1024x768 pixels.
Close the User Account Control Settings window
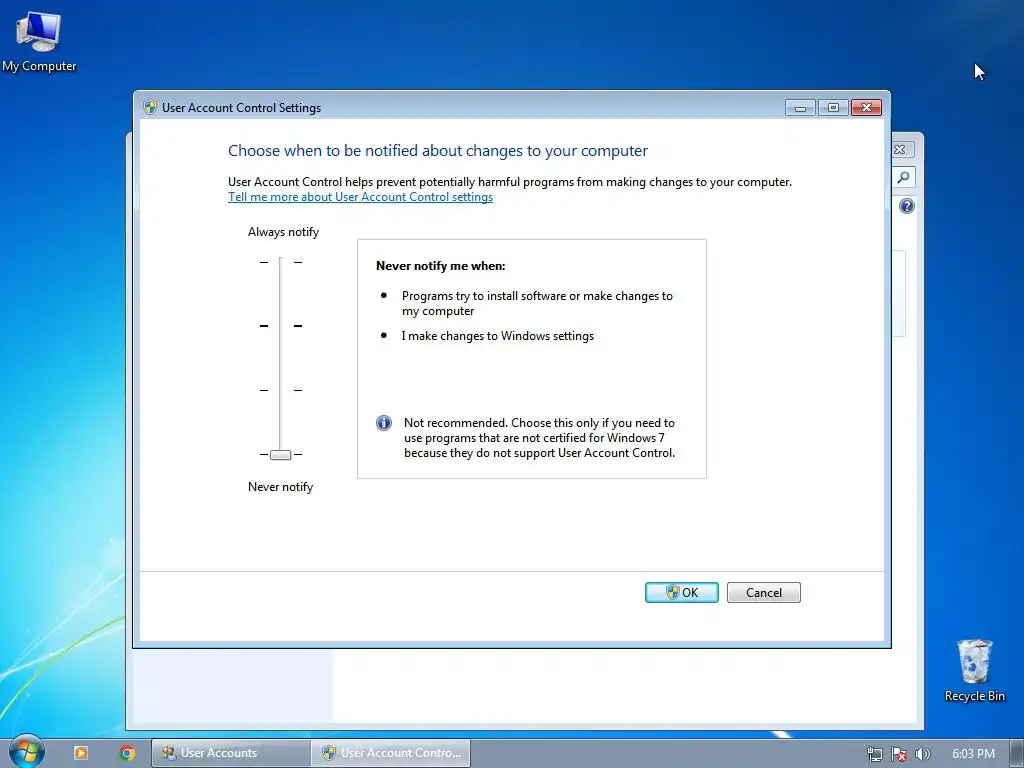click(867, 108)
